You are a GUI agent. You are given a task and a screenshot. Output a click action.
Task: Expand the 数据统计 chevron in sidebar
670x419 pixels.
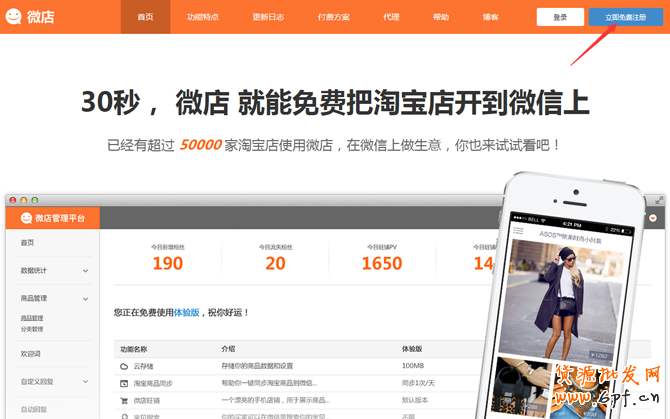(85, 271)
